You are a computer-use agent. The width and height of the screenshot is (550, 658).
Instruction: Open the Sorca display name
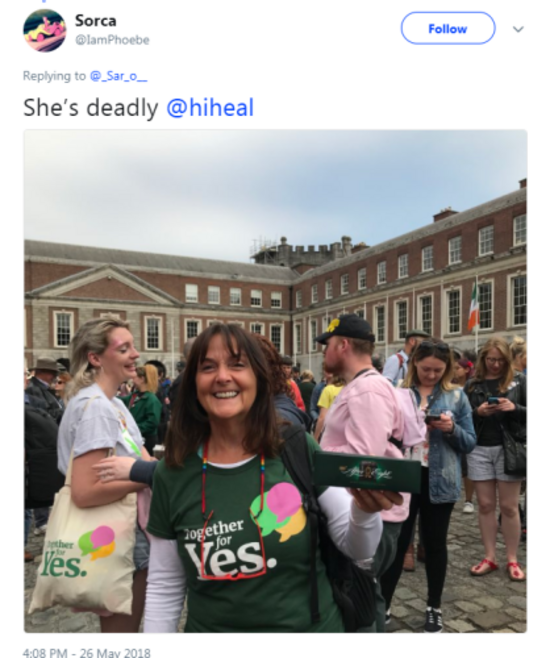[x=96, y=21]
